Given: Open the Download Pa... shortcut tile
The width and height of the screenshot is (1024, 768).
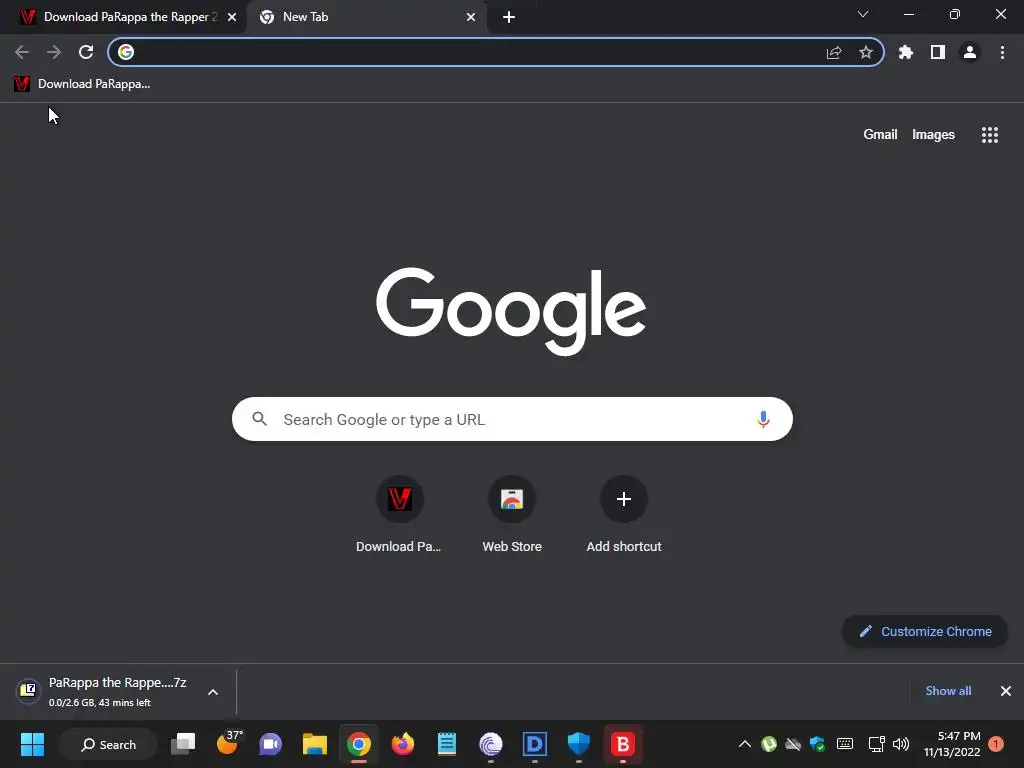Looking at the screenshot, I should coord(399,515).
